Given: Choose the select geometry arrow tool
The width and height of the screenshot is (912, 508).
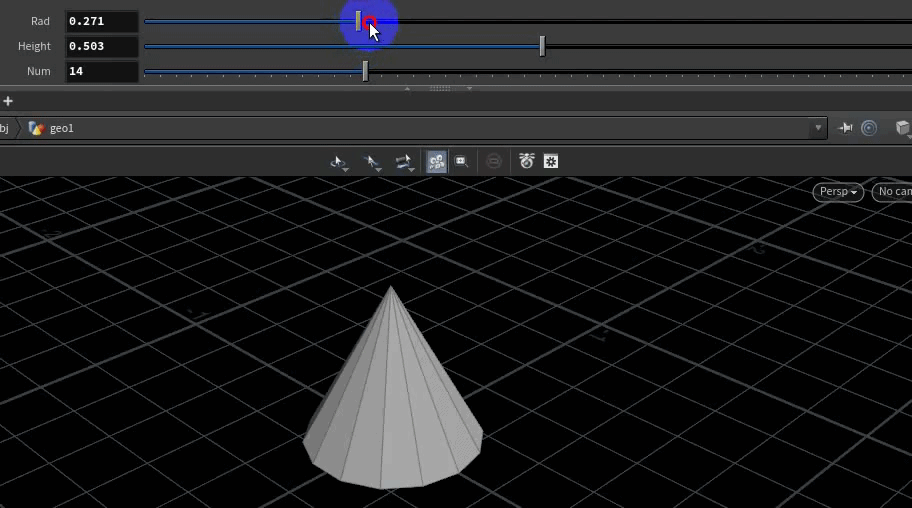Looking at the screenshot, I should coord(371,162).
